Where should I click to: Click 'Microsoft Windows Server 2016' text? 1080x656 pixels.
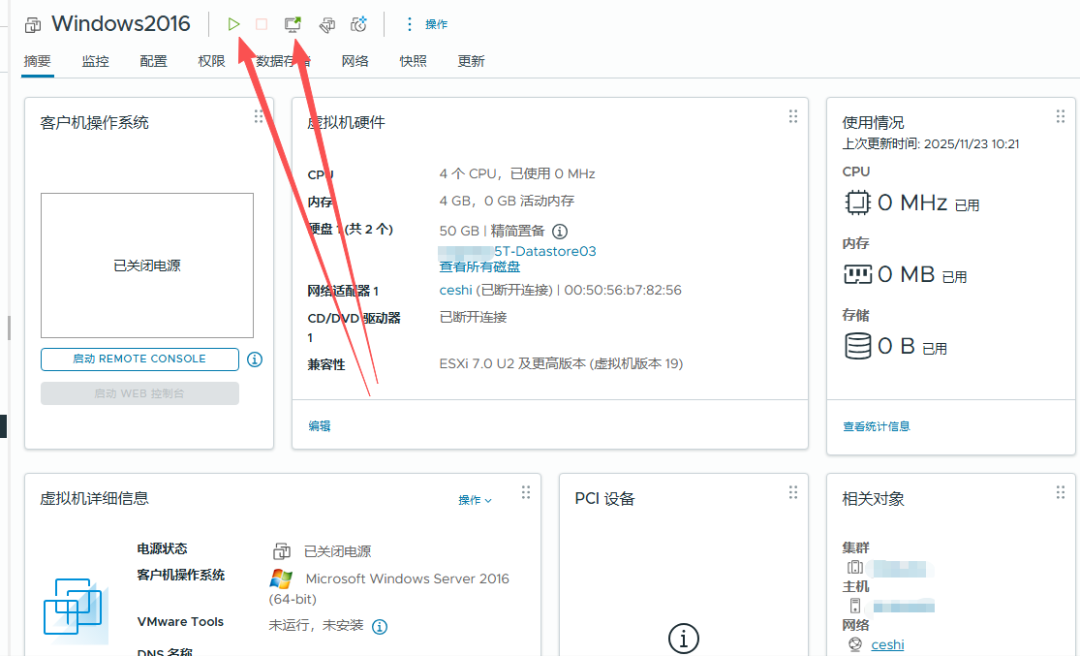[407, 579]
